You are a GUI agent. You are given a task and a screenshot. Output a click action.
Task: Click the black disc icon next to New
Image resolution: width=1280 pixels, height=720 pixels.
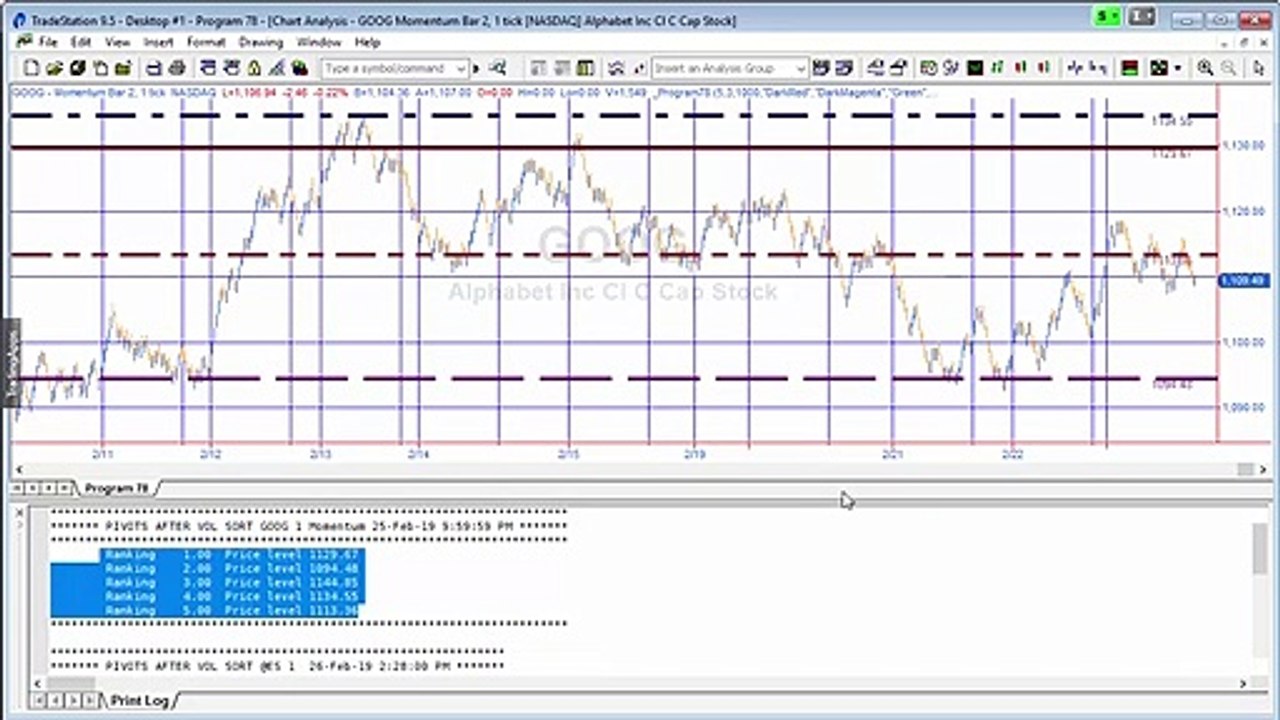point(77,68)
